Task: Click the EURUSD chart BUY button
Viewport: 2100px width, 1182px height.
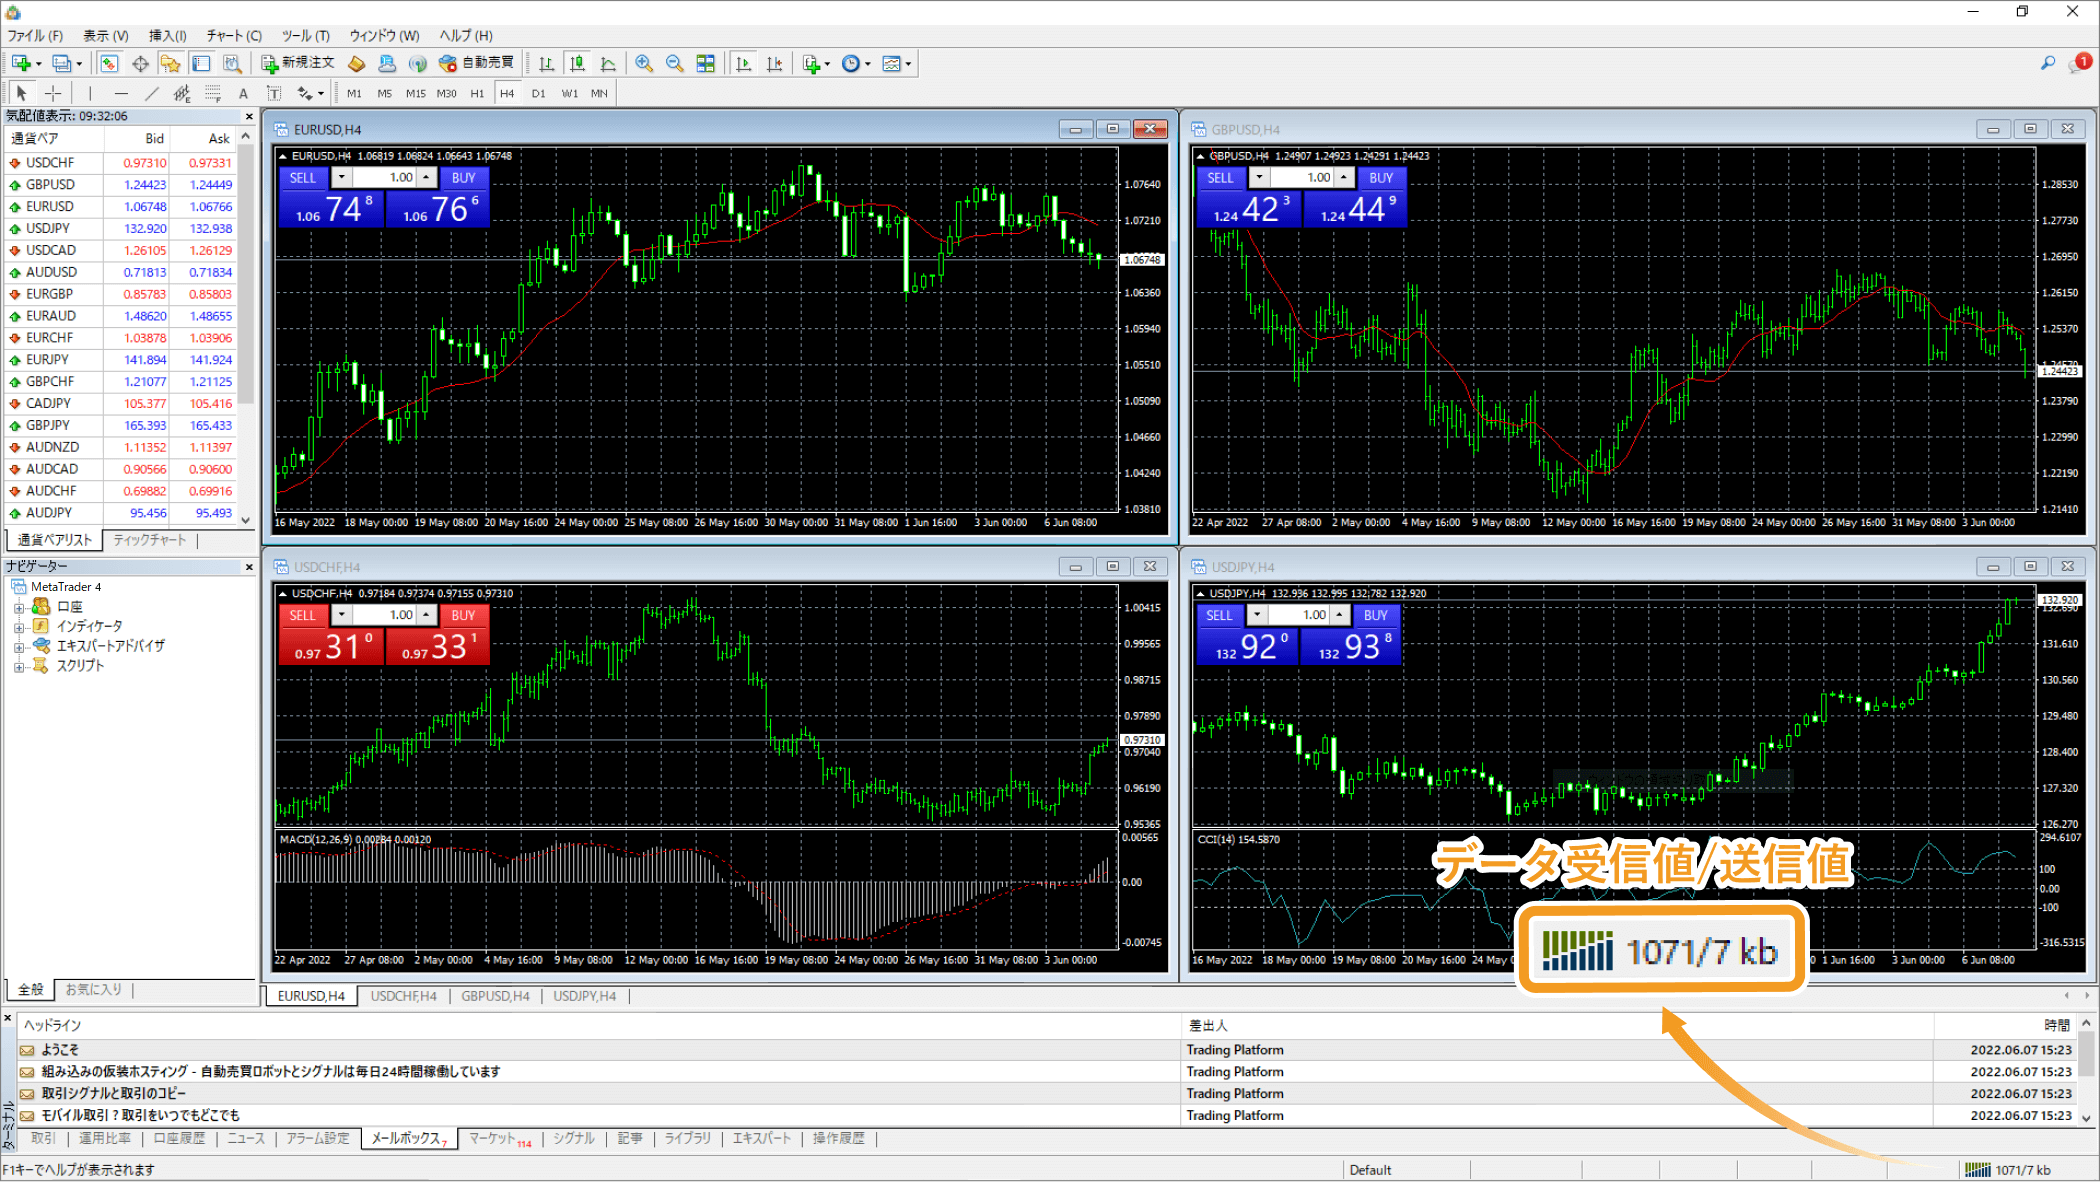Action: pyautogui.click(x=463, y=178)
